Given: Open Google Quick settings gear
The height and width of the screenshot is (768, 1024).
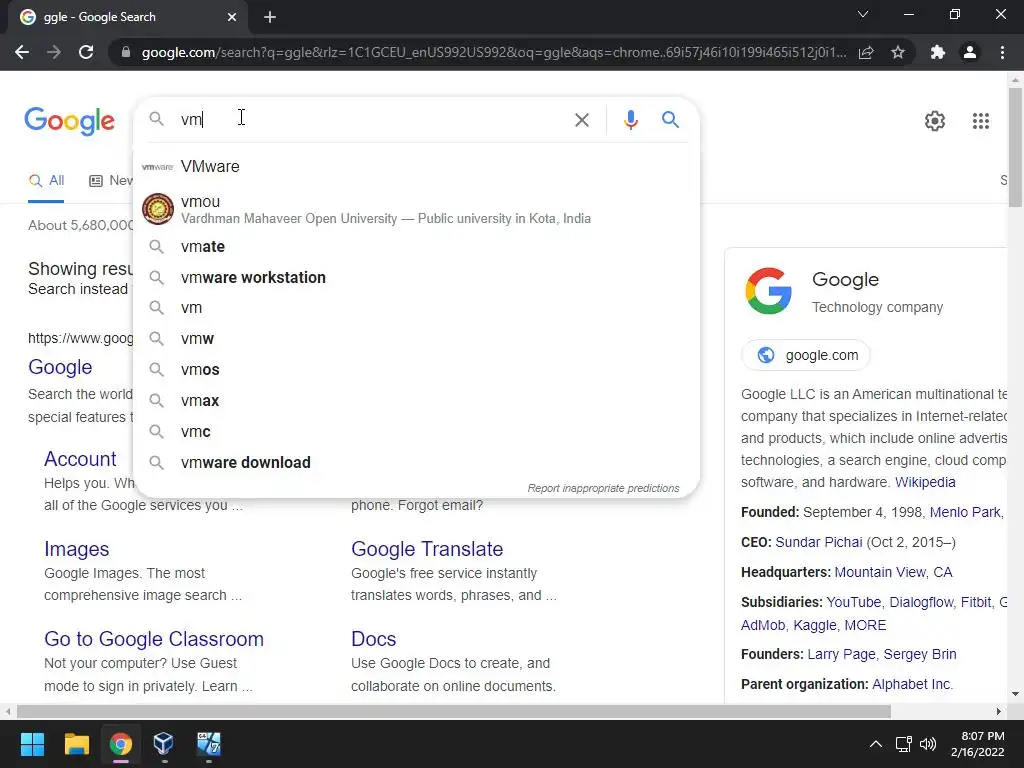Looking at the screenshot, I should (x=935, y=121).
